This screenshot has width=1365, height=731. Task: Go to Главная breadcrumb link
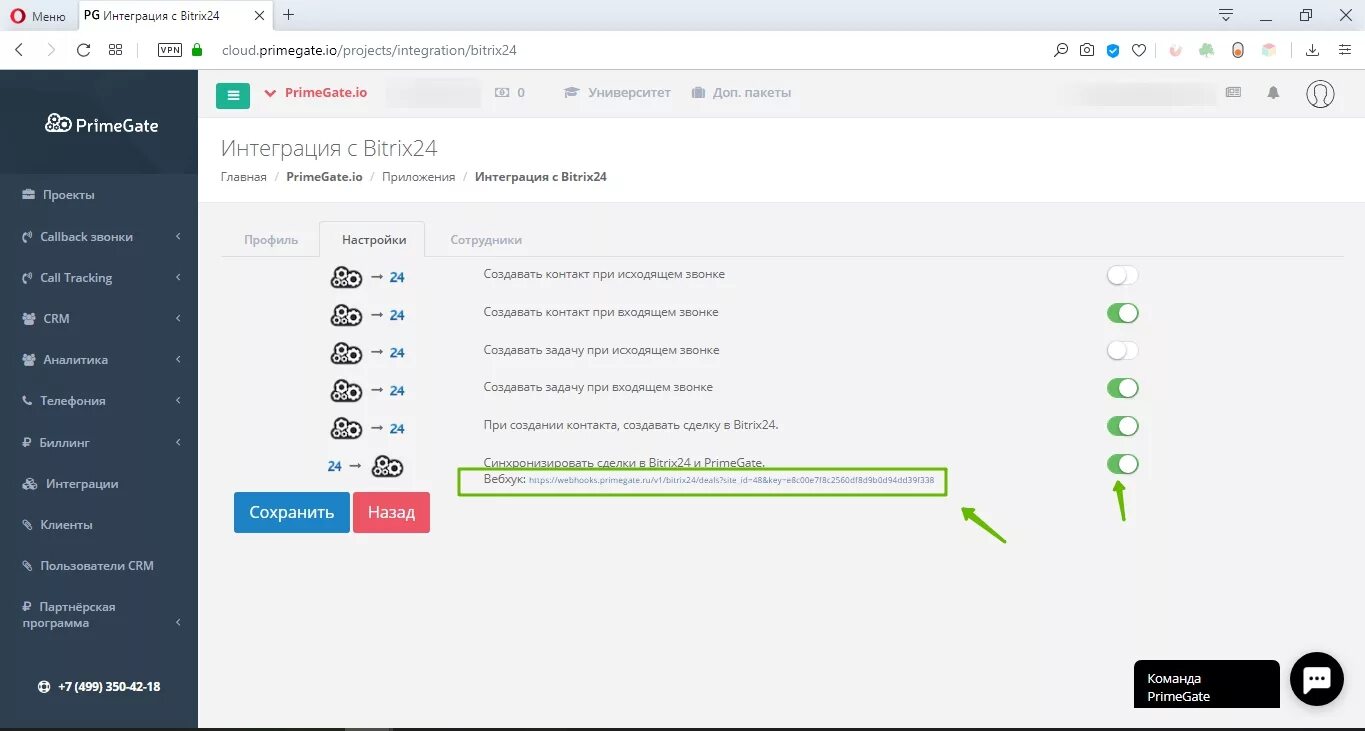(x=244, y=177)
